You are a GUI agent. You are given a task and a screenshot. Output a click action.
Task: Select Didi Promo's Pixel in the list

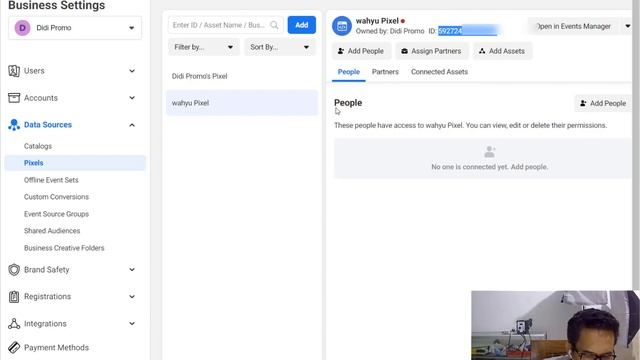[242, 76]
